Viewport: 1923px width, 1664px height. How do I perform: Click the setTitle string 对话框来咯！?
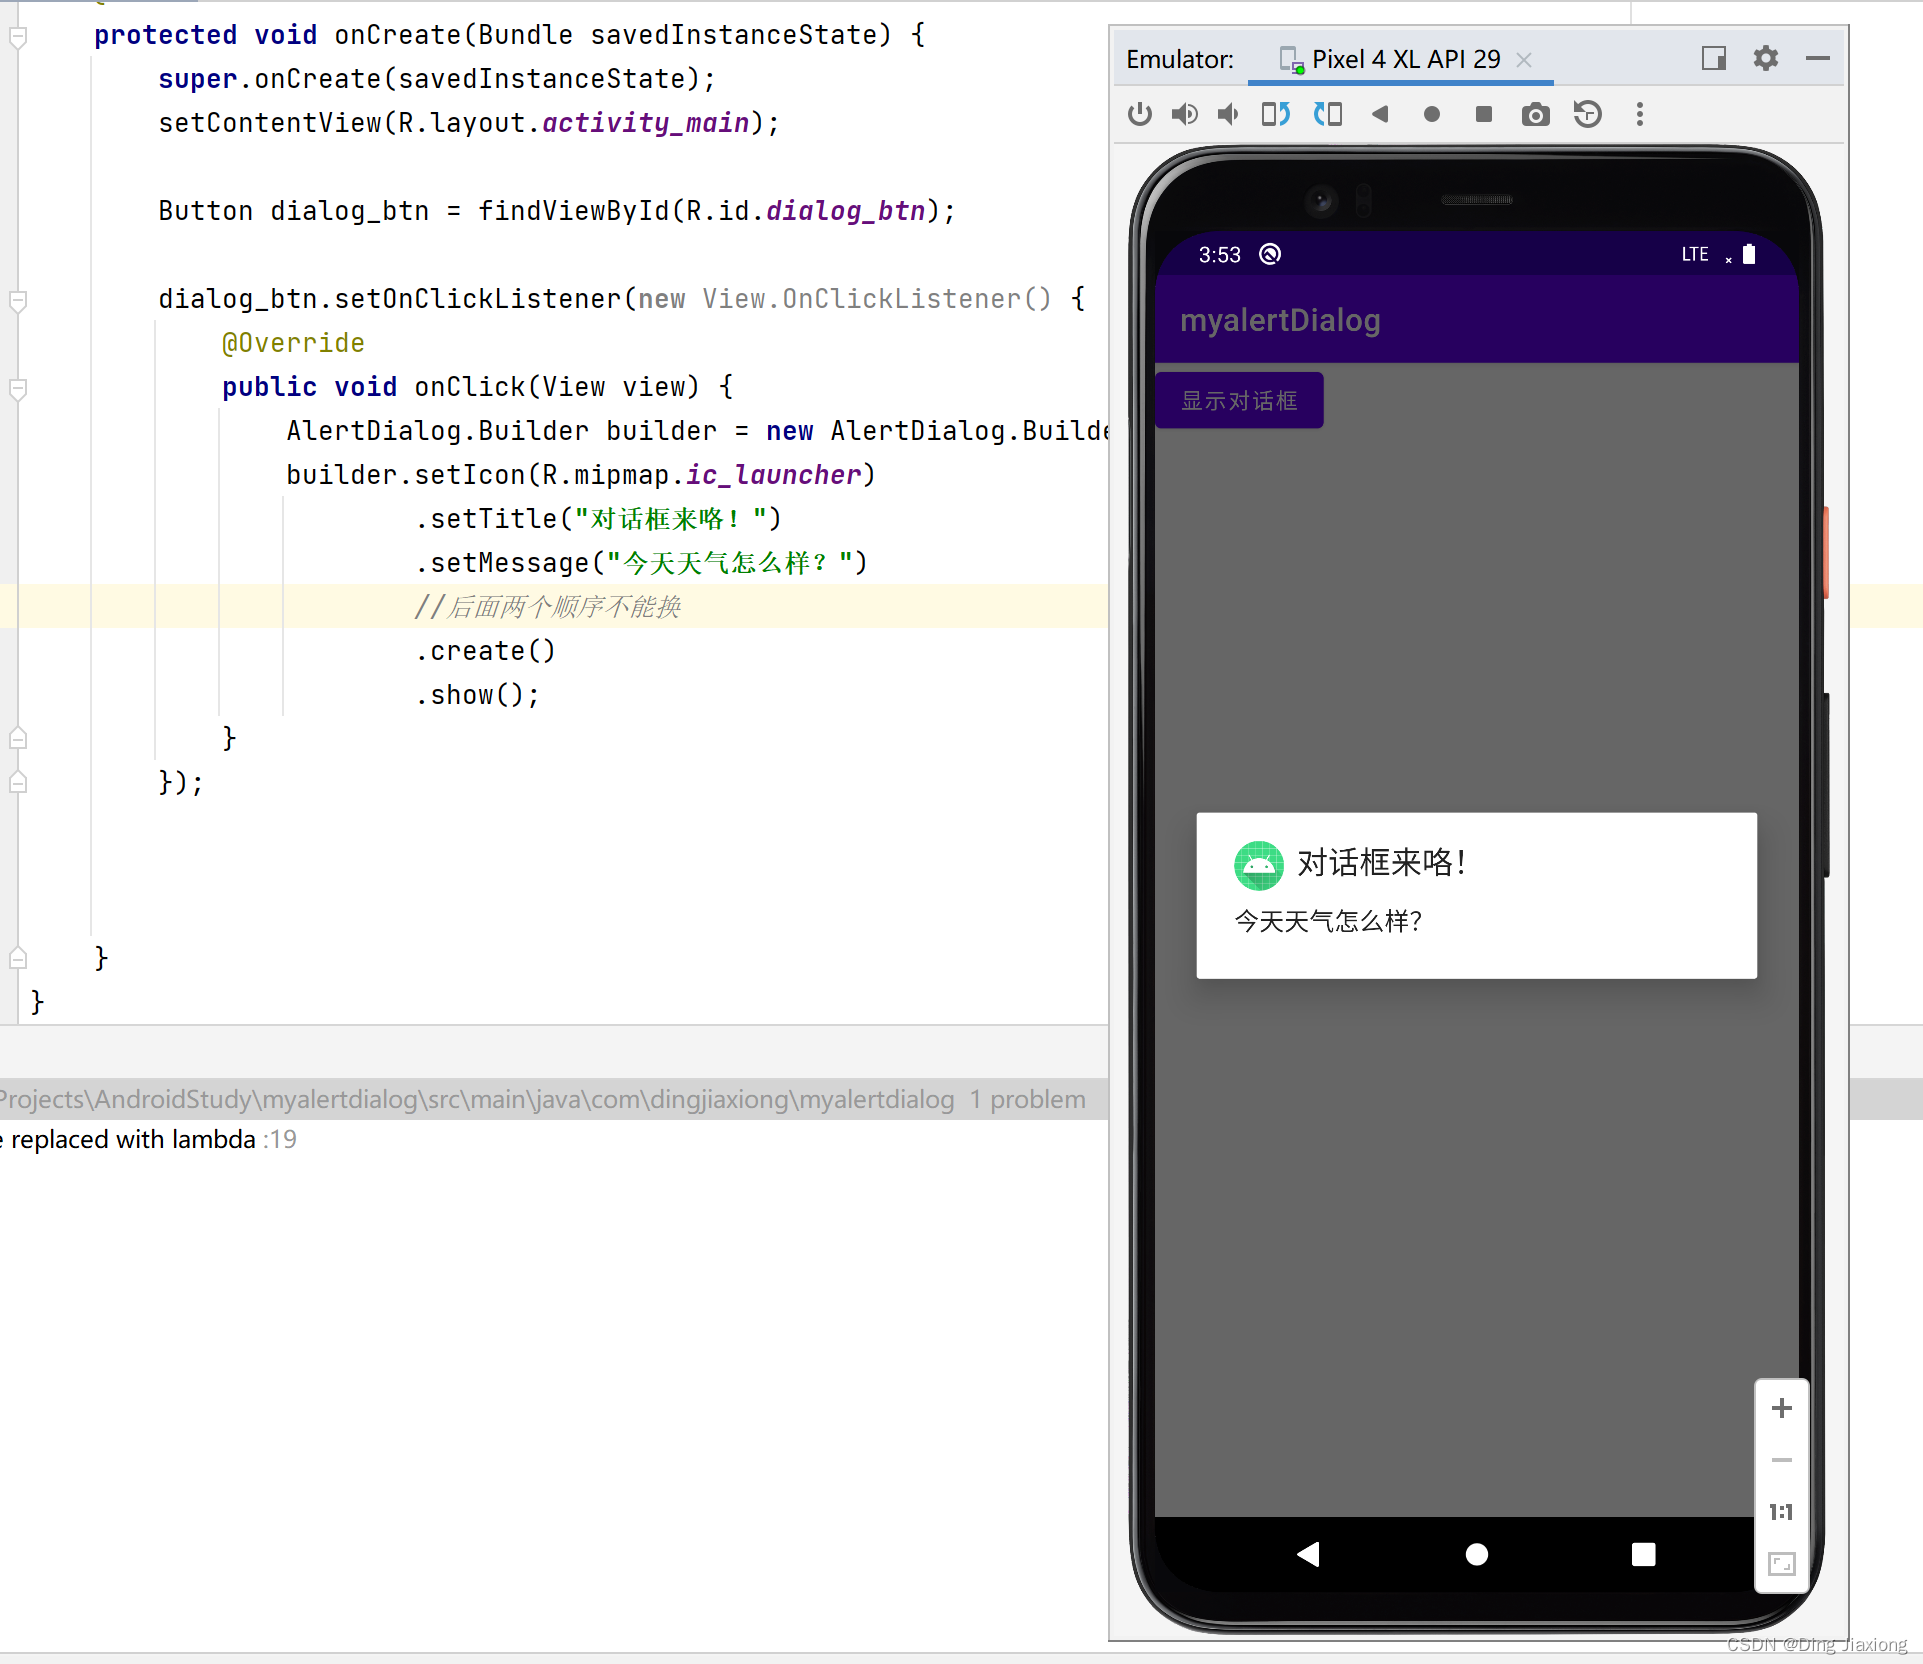pos(671,519)
